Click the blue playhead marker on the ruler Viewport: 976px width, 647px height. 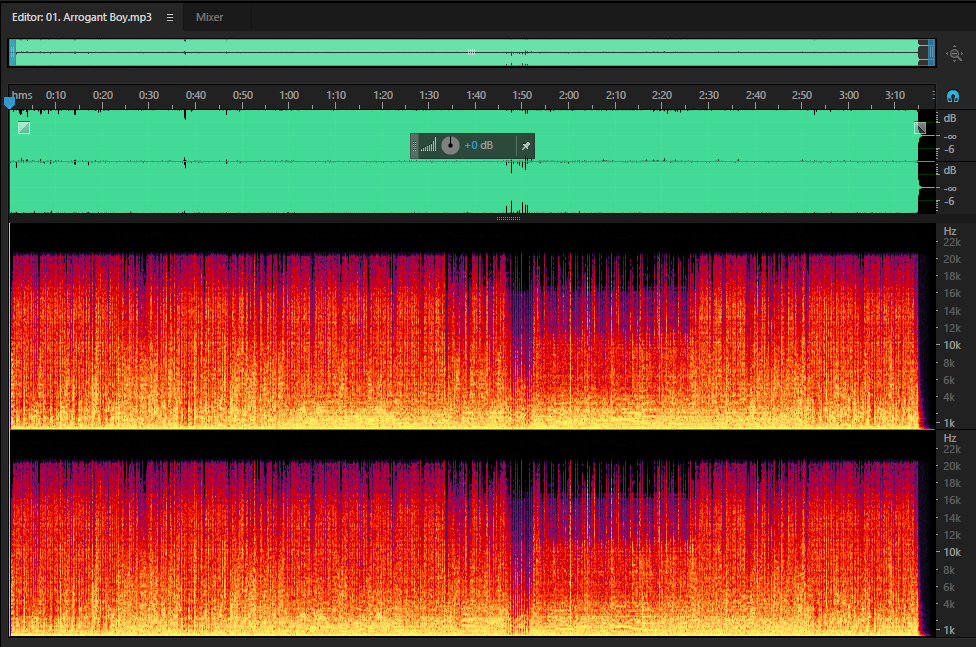tap(9, 103)
